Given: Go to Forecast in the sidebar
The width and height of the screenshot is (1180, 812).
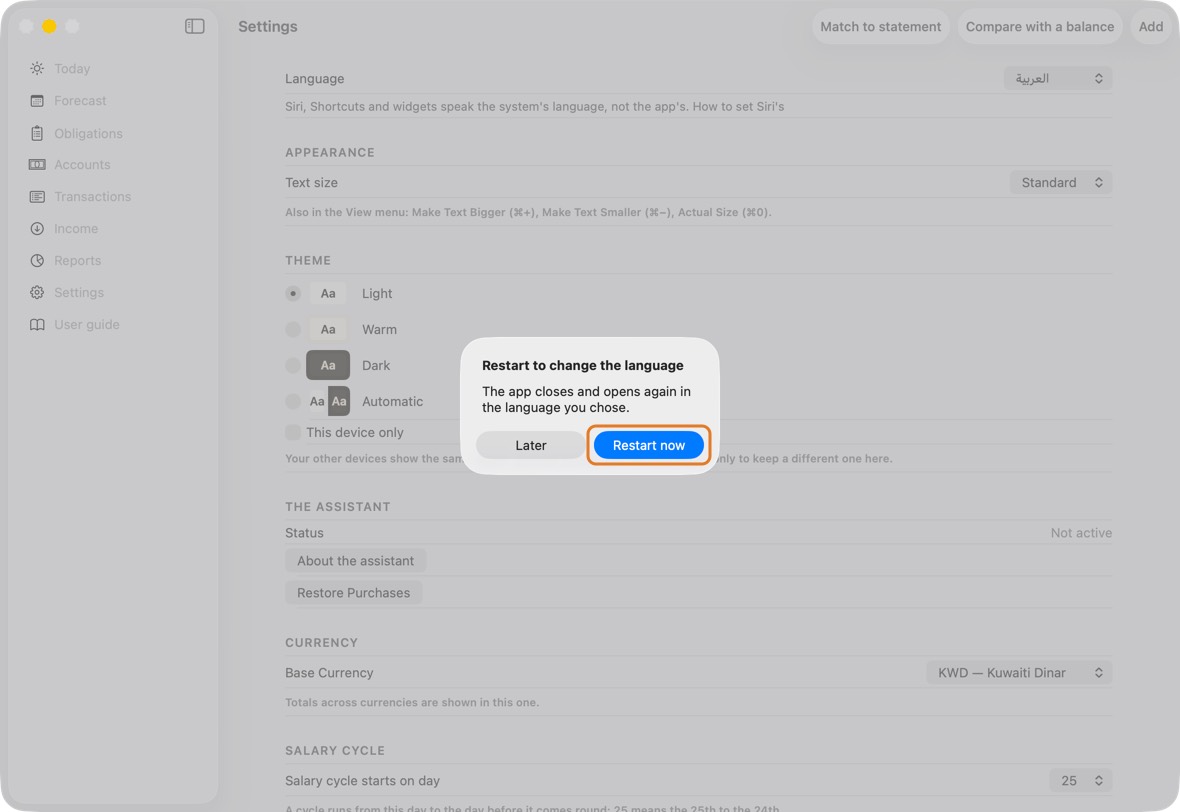Looking at the screenshot, I should click(80, 101).
